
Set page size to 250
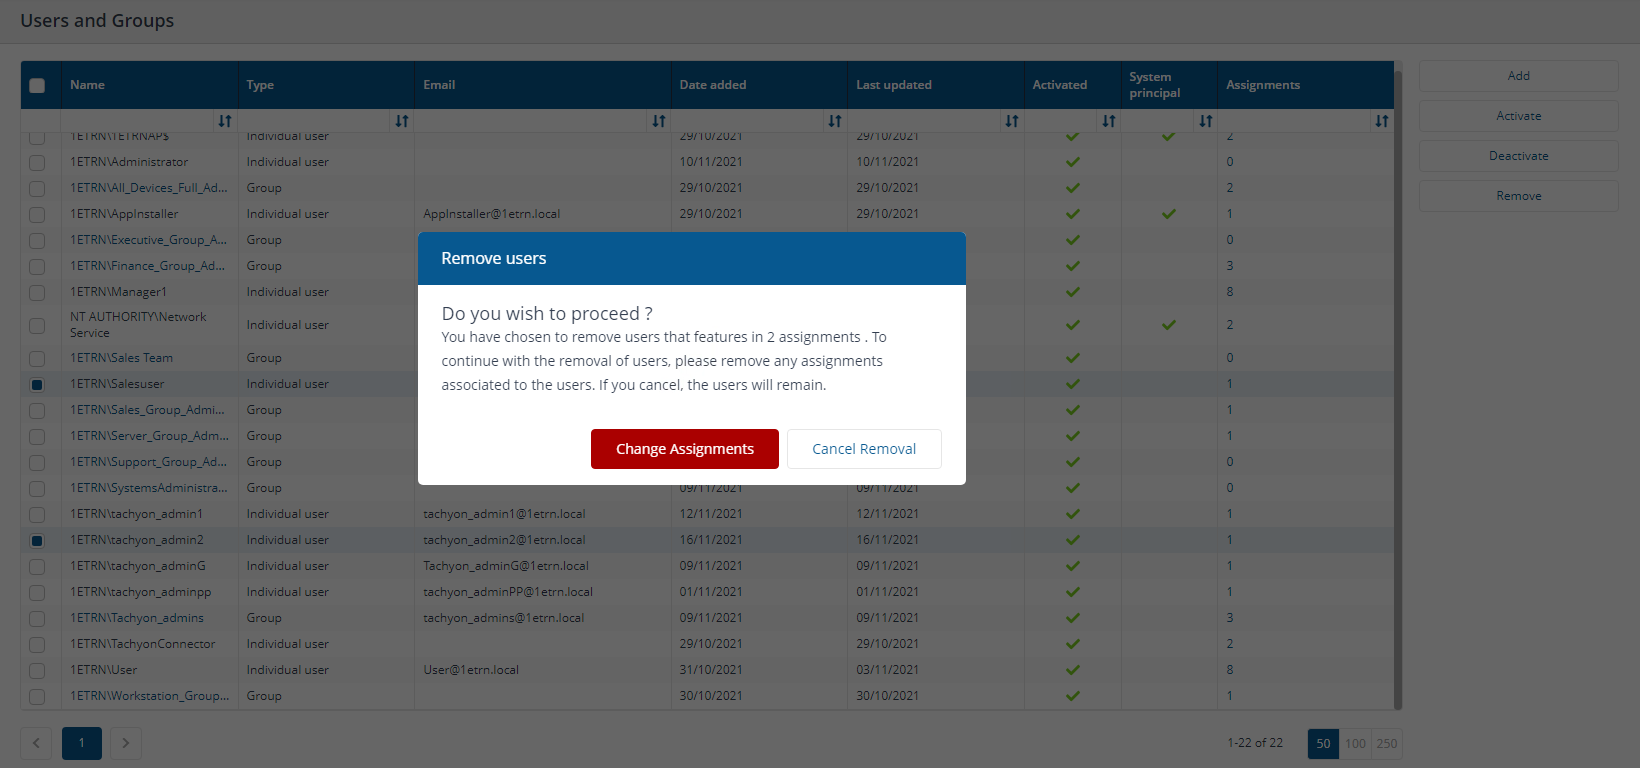[1387, 743]
